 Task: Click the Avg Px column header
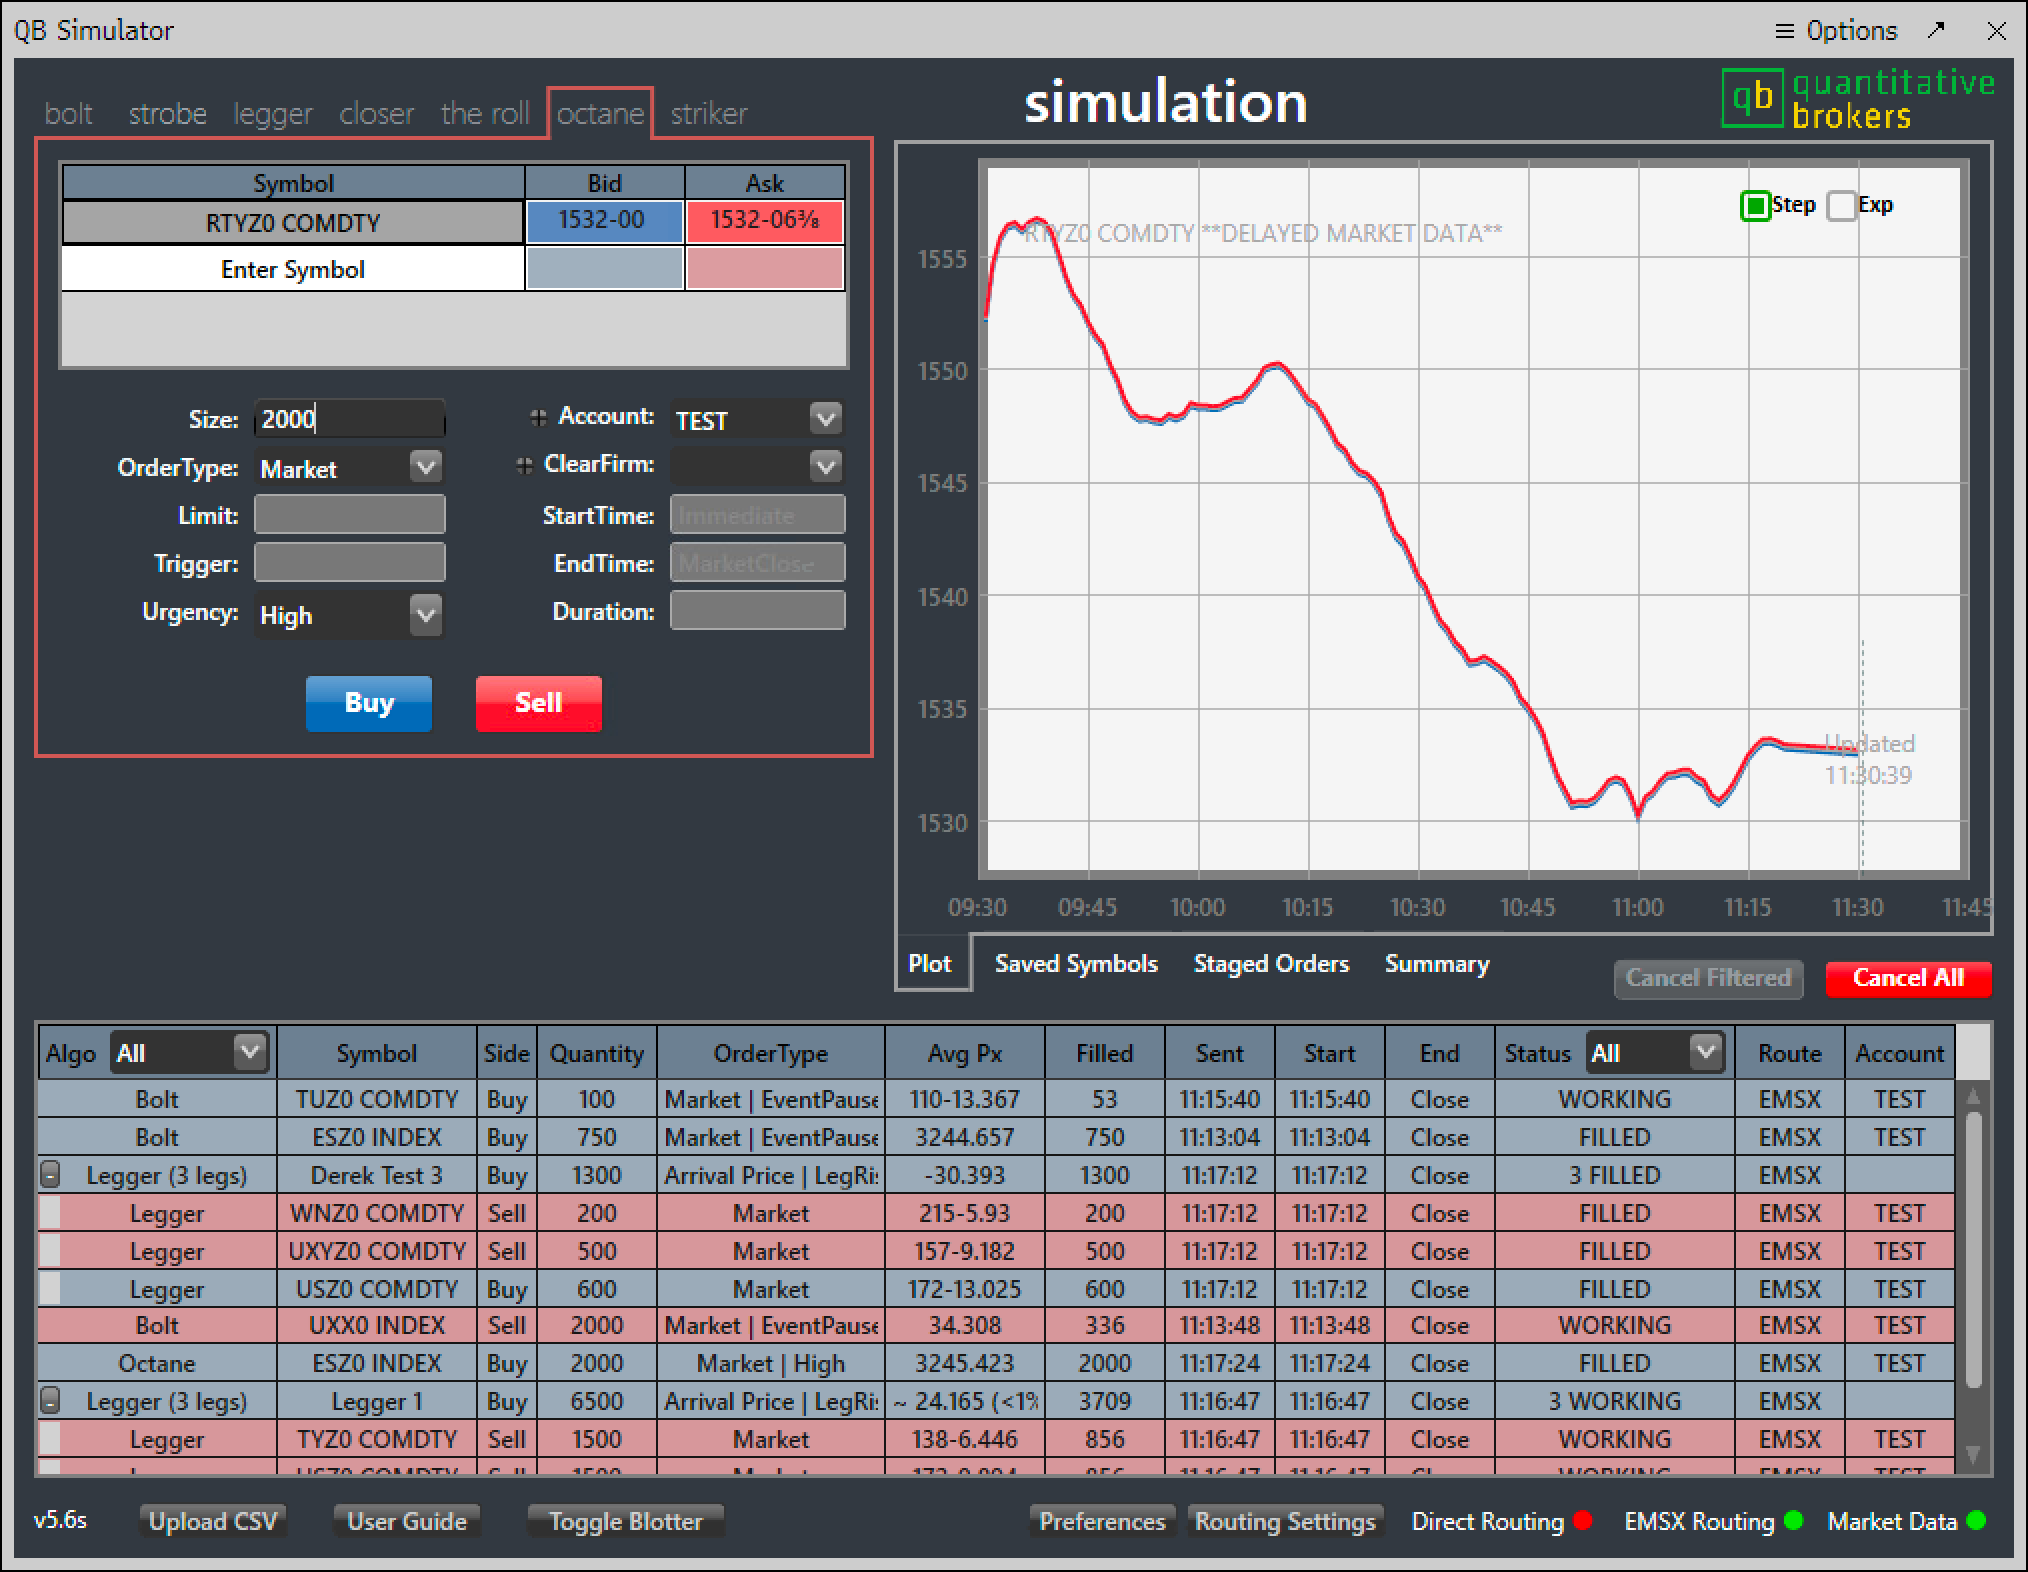(964, 1053)
